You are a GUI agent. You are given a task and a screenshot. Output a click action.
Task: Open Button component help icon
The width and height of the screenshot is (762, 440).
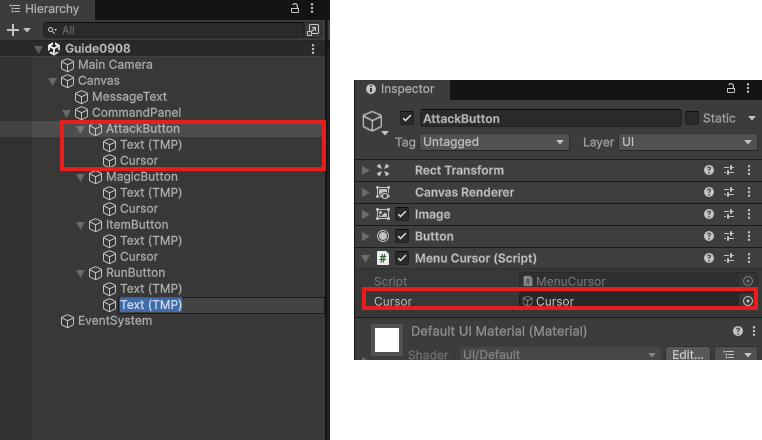pyautogui.click(x=709, y=236)
